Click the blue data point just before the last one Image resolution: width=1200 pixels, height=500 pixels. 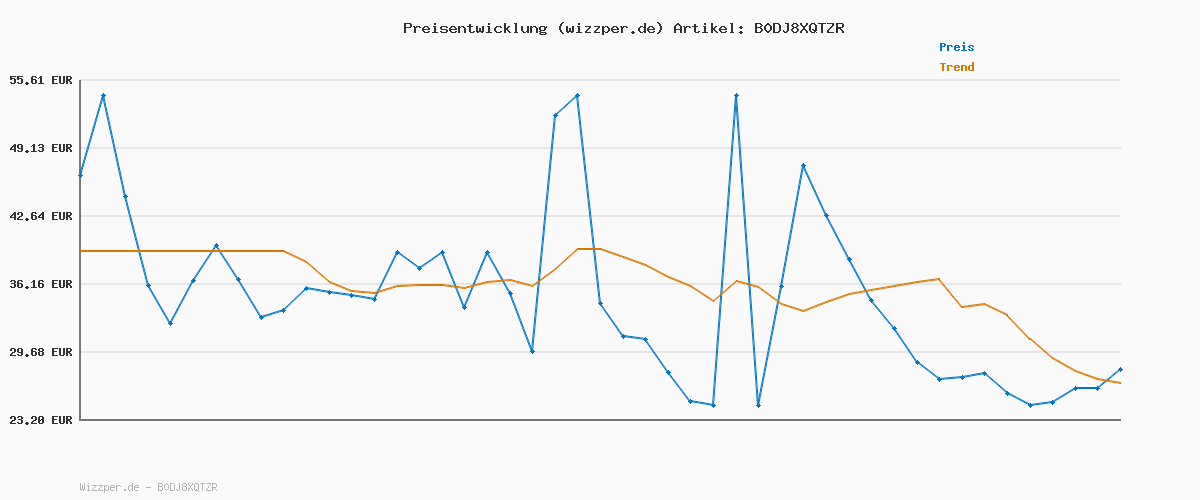[1098, 388]
